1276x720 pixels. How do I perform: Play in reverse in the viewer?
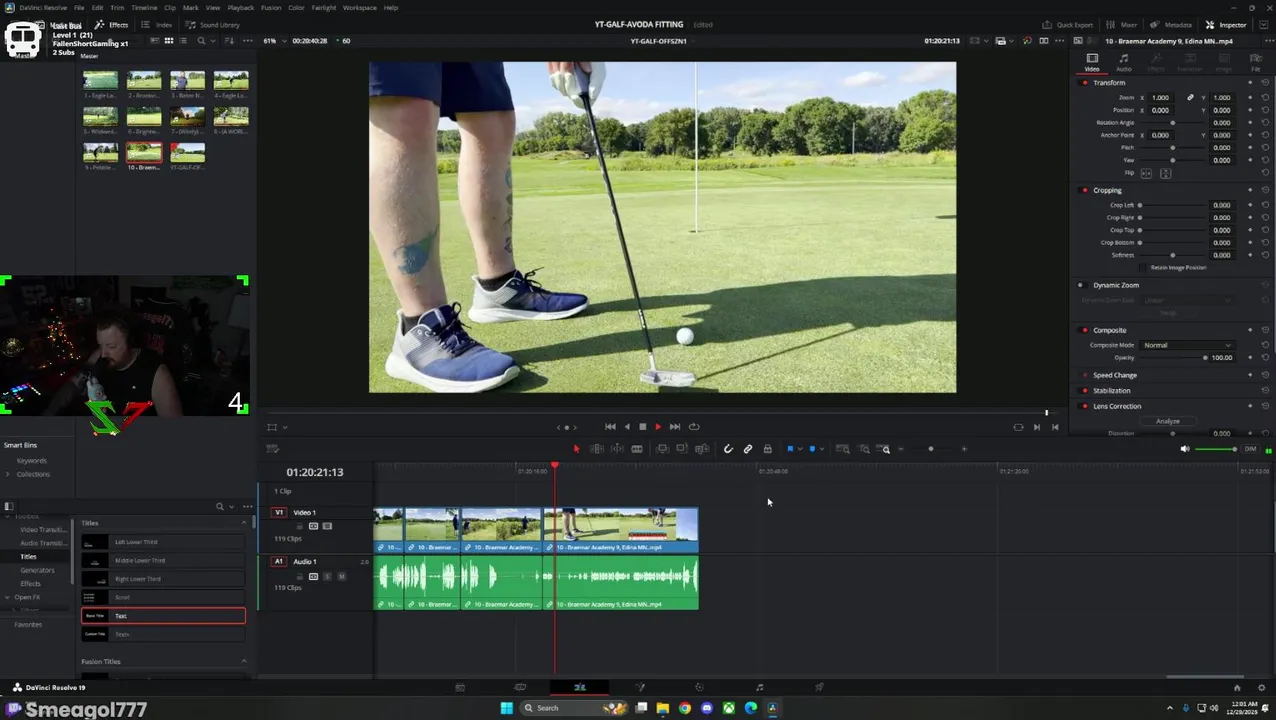point(627,427)
